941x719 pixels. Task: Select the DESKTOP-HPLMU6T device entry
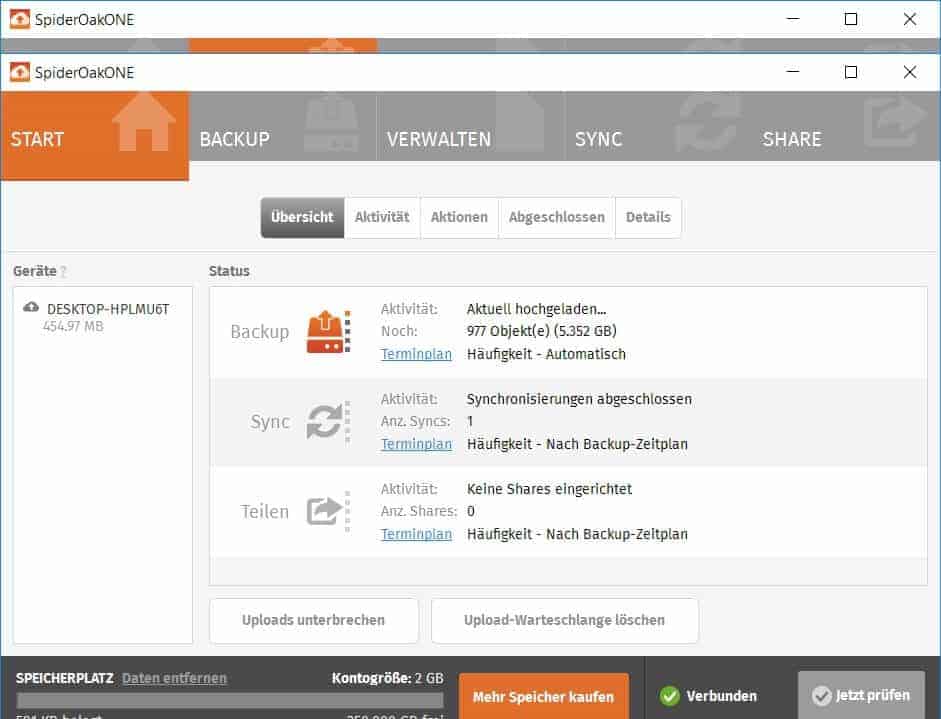(103, 317)
